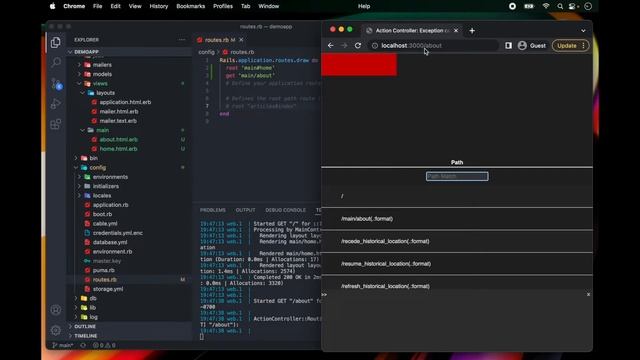Close the Action Controller Exception tab
Viewport: 640px width, 360px height.
click(456, 31)
